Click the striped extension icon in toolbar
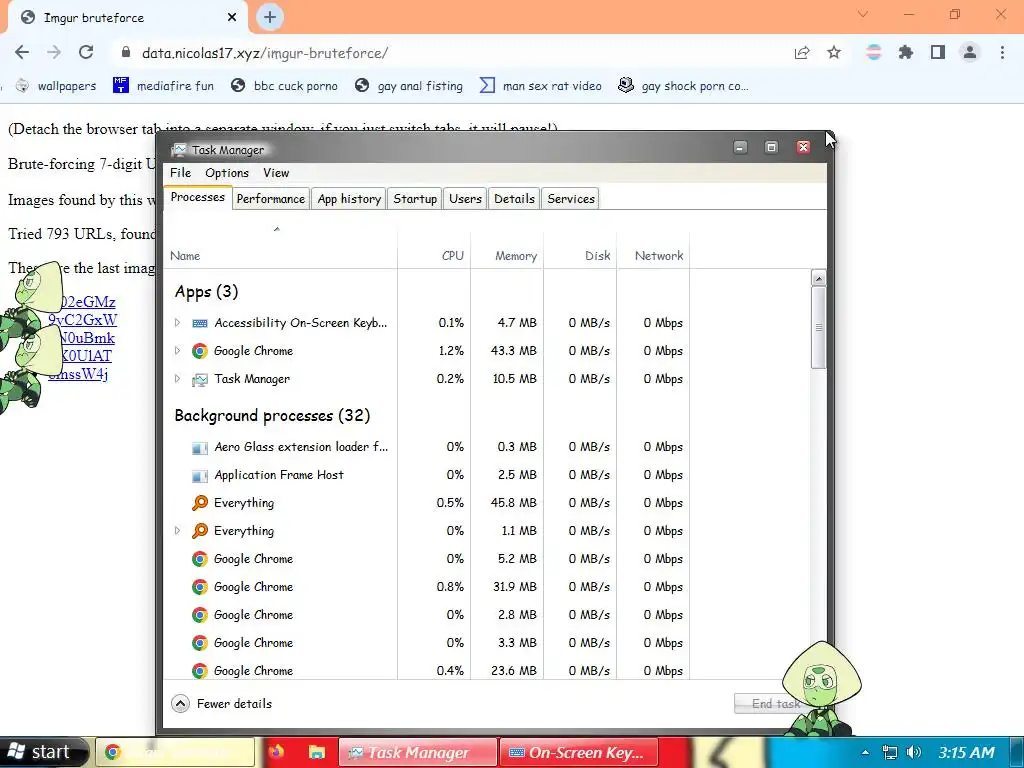 [874, 53]
